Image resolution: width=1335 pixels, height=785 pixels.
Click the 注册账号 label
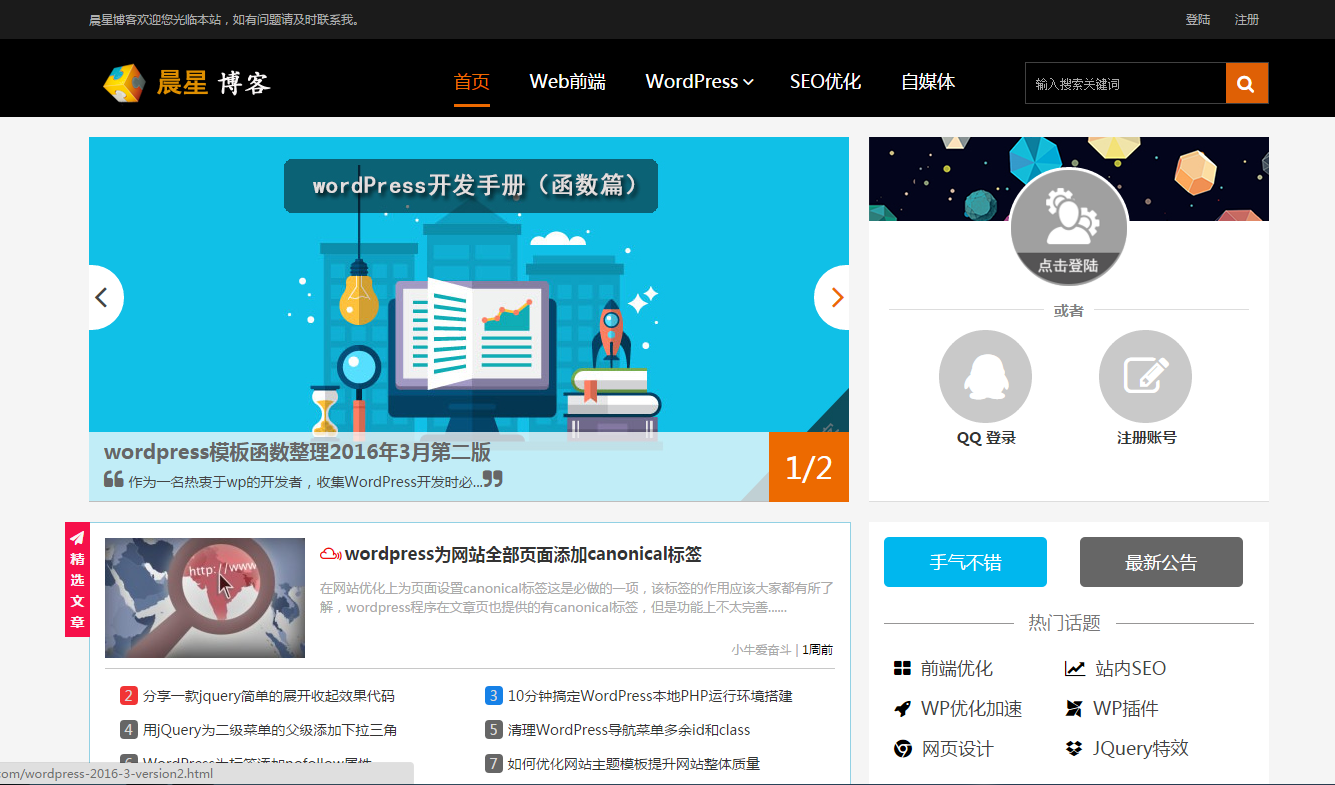click(x=1147, y=438)
